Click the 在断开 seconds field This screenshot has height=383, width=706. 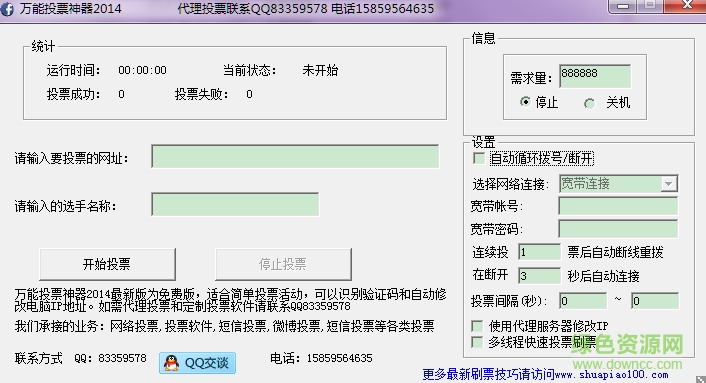pyautogui.click(x=539, y=275)
